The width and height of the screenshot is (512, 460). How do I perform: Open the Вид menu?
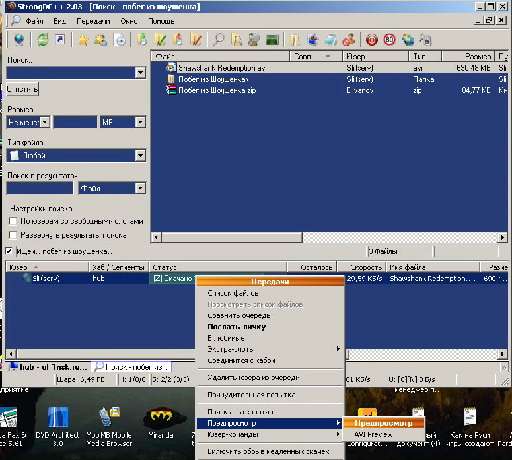click(59, 21)
